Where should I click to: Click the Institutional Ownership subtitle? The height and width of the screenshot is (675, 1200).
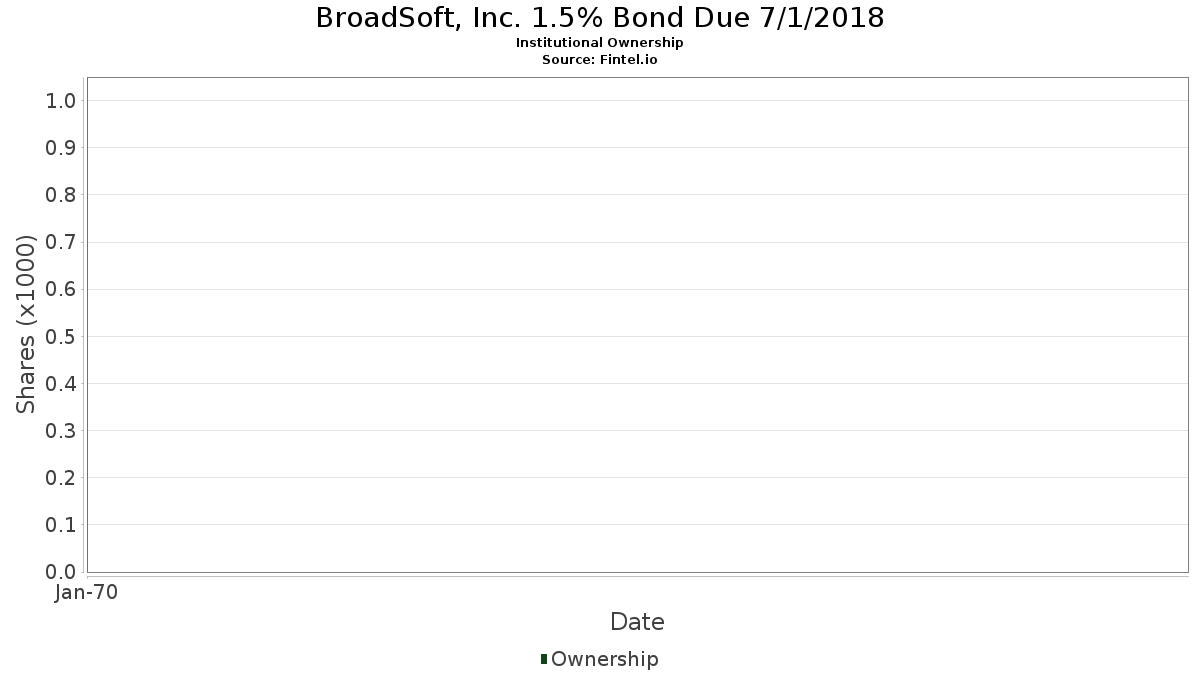pyautogui.click(x=600, y=43)
